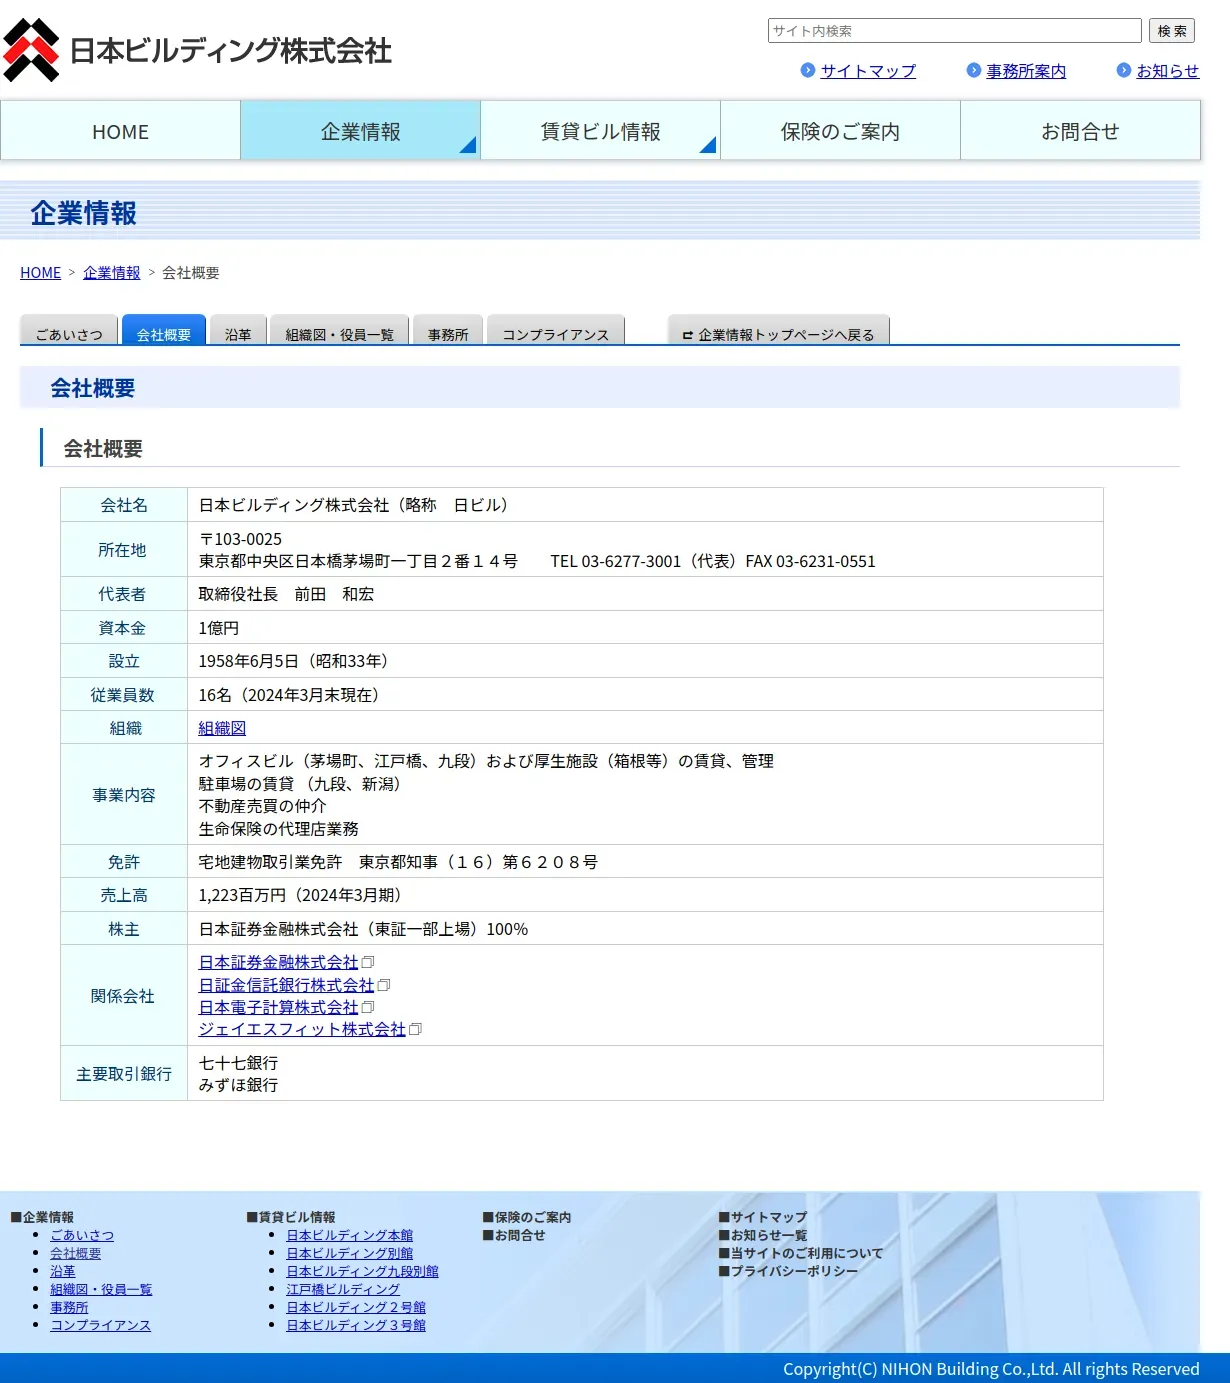Select the 会社概要 tab
Viewport: 1230px width, 1383px height.
[x=164, y=331]
